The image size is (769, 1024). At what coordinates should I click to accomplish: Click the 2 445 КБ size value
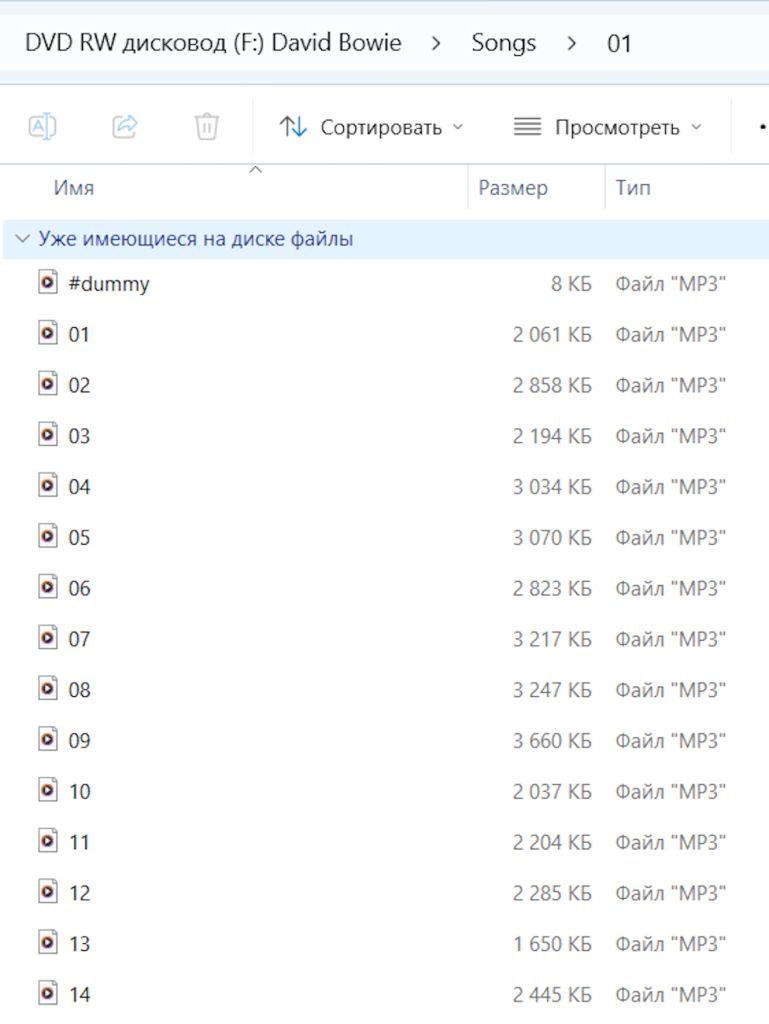pyautogui.click(x=552, y=995)
